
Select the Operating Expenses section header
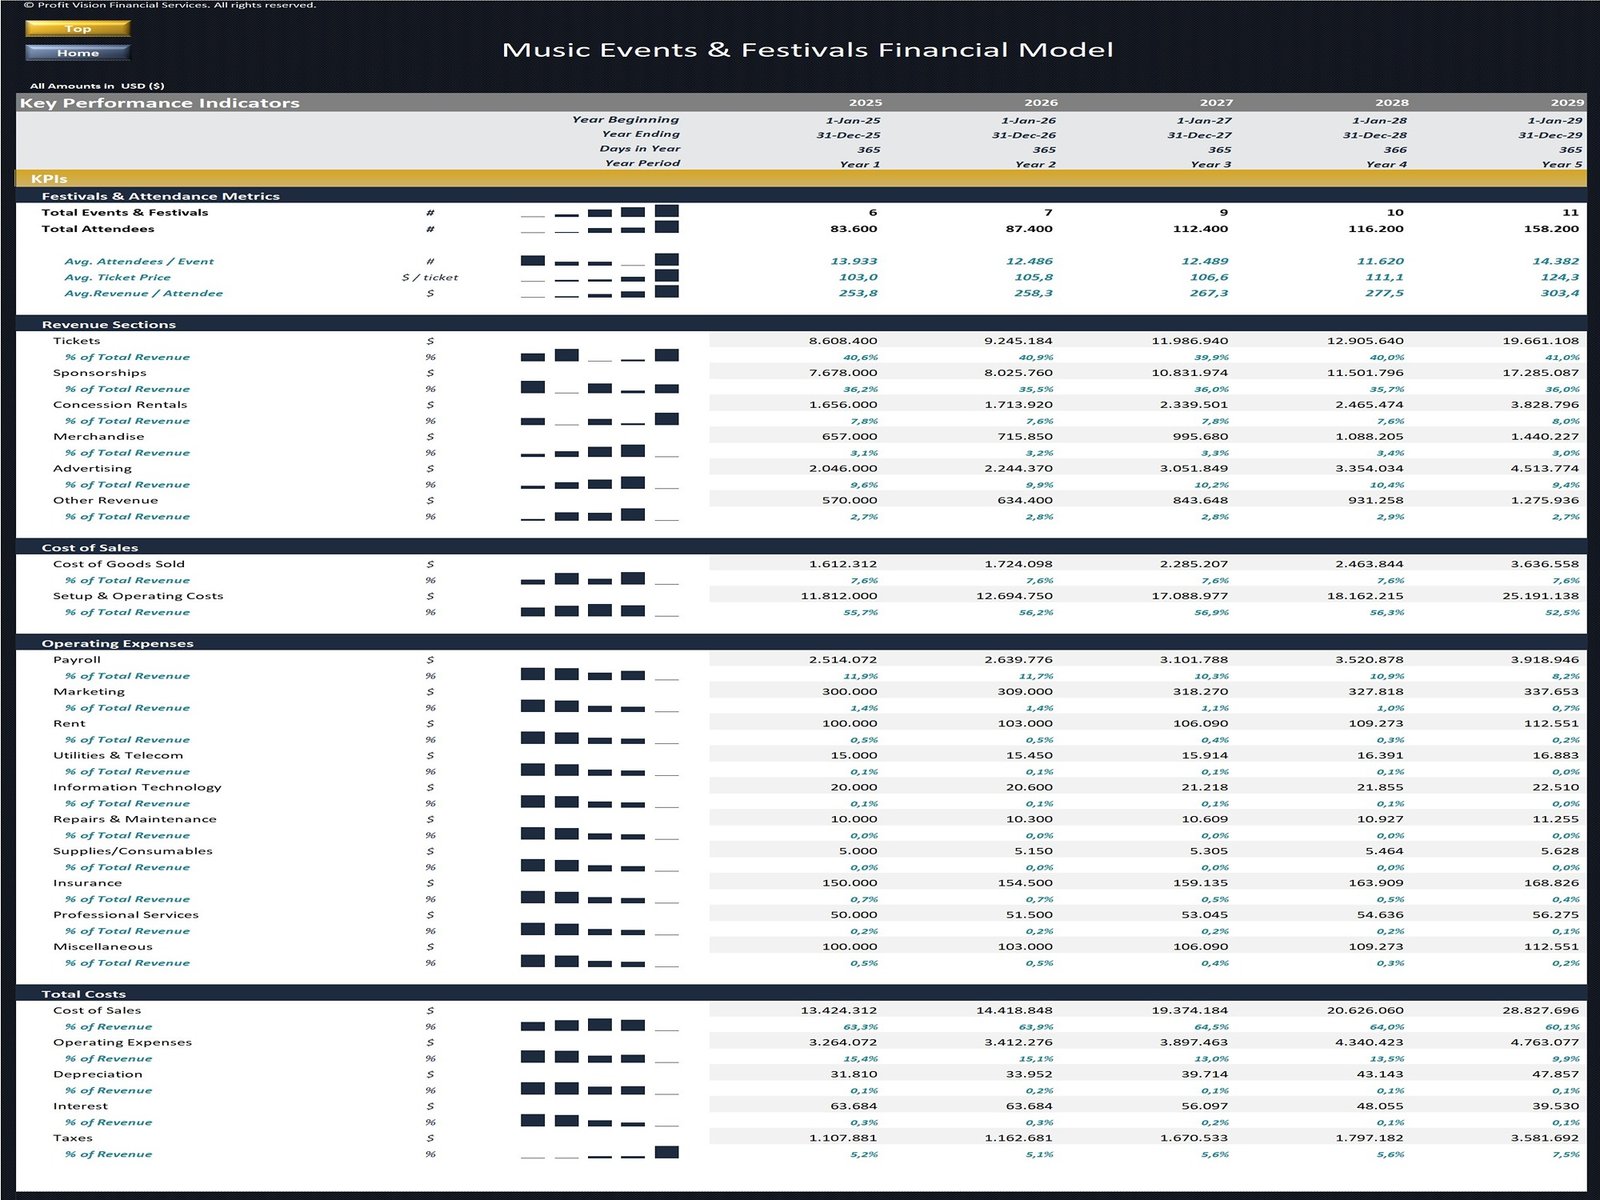point(800,643)
